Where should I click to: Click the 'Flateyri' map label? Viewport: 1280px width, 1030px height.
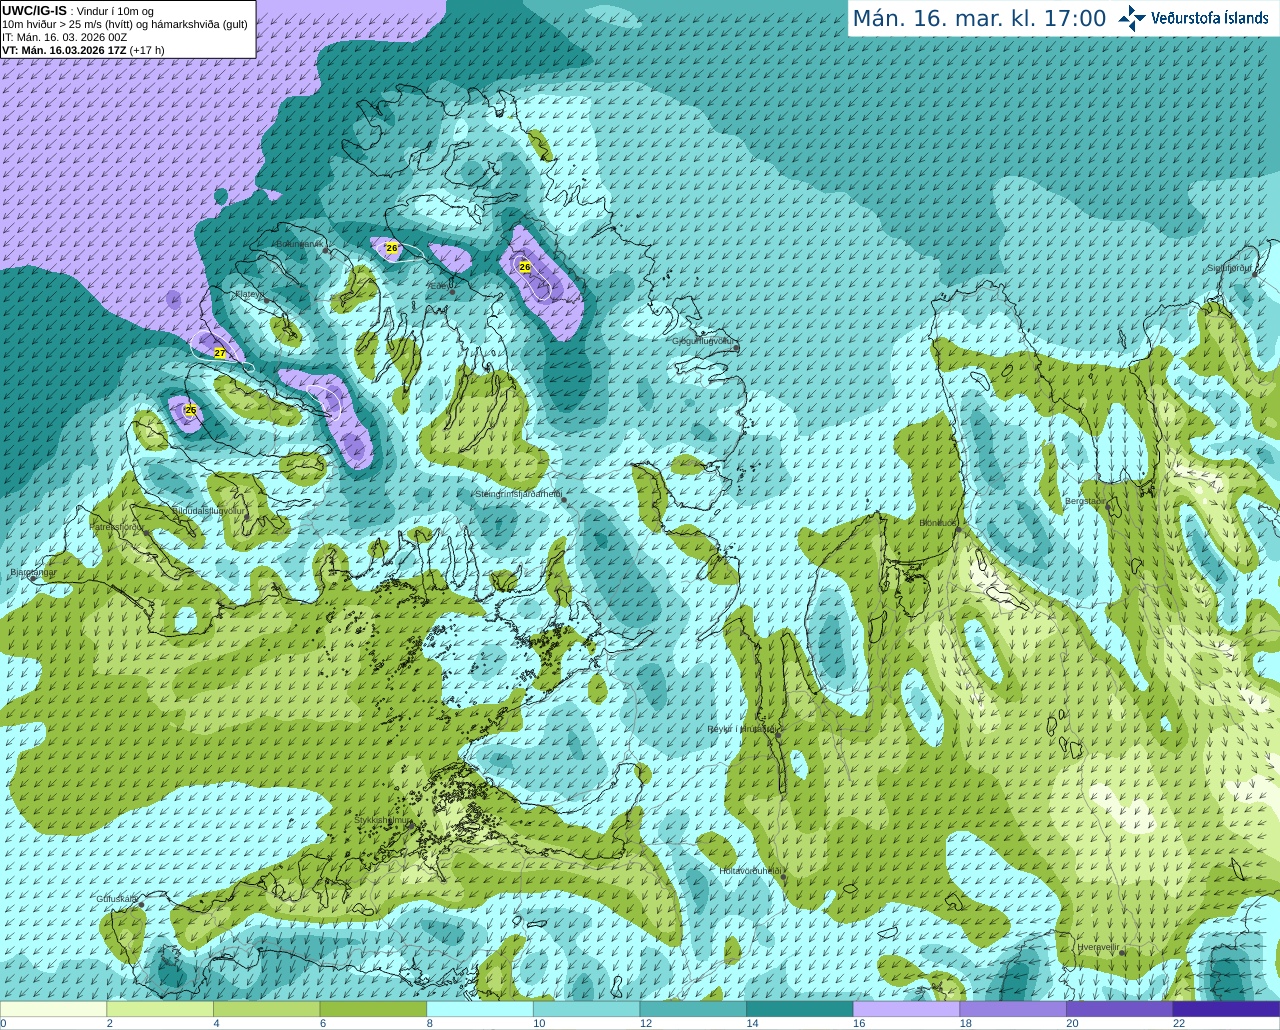point(249,294)
